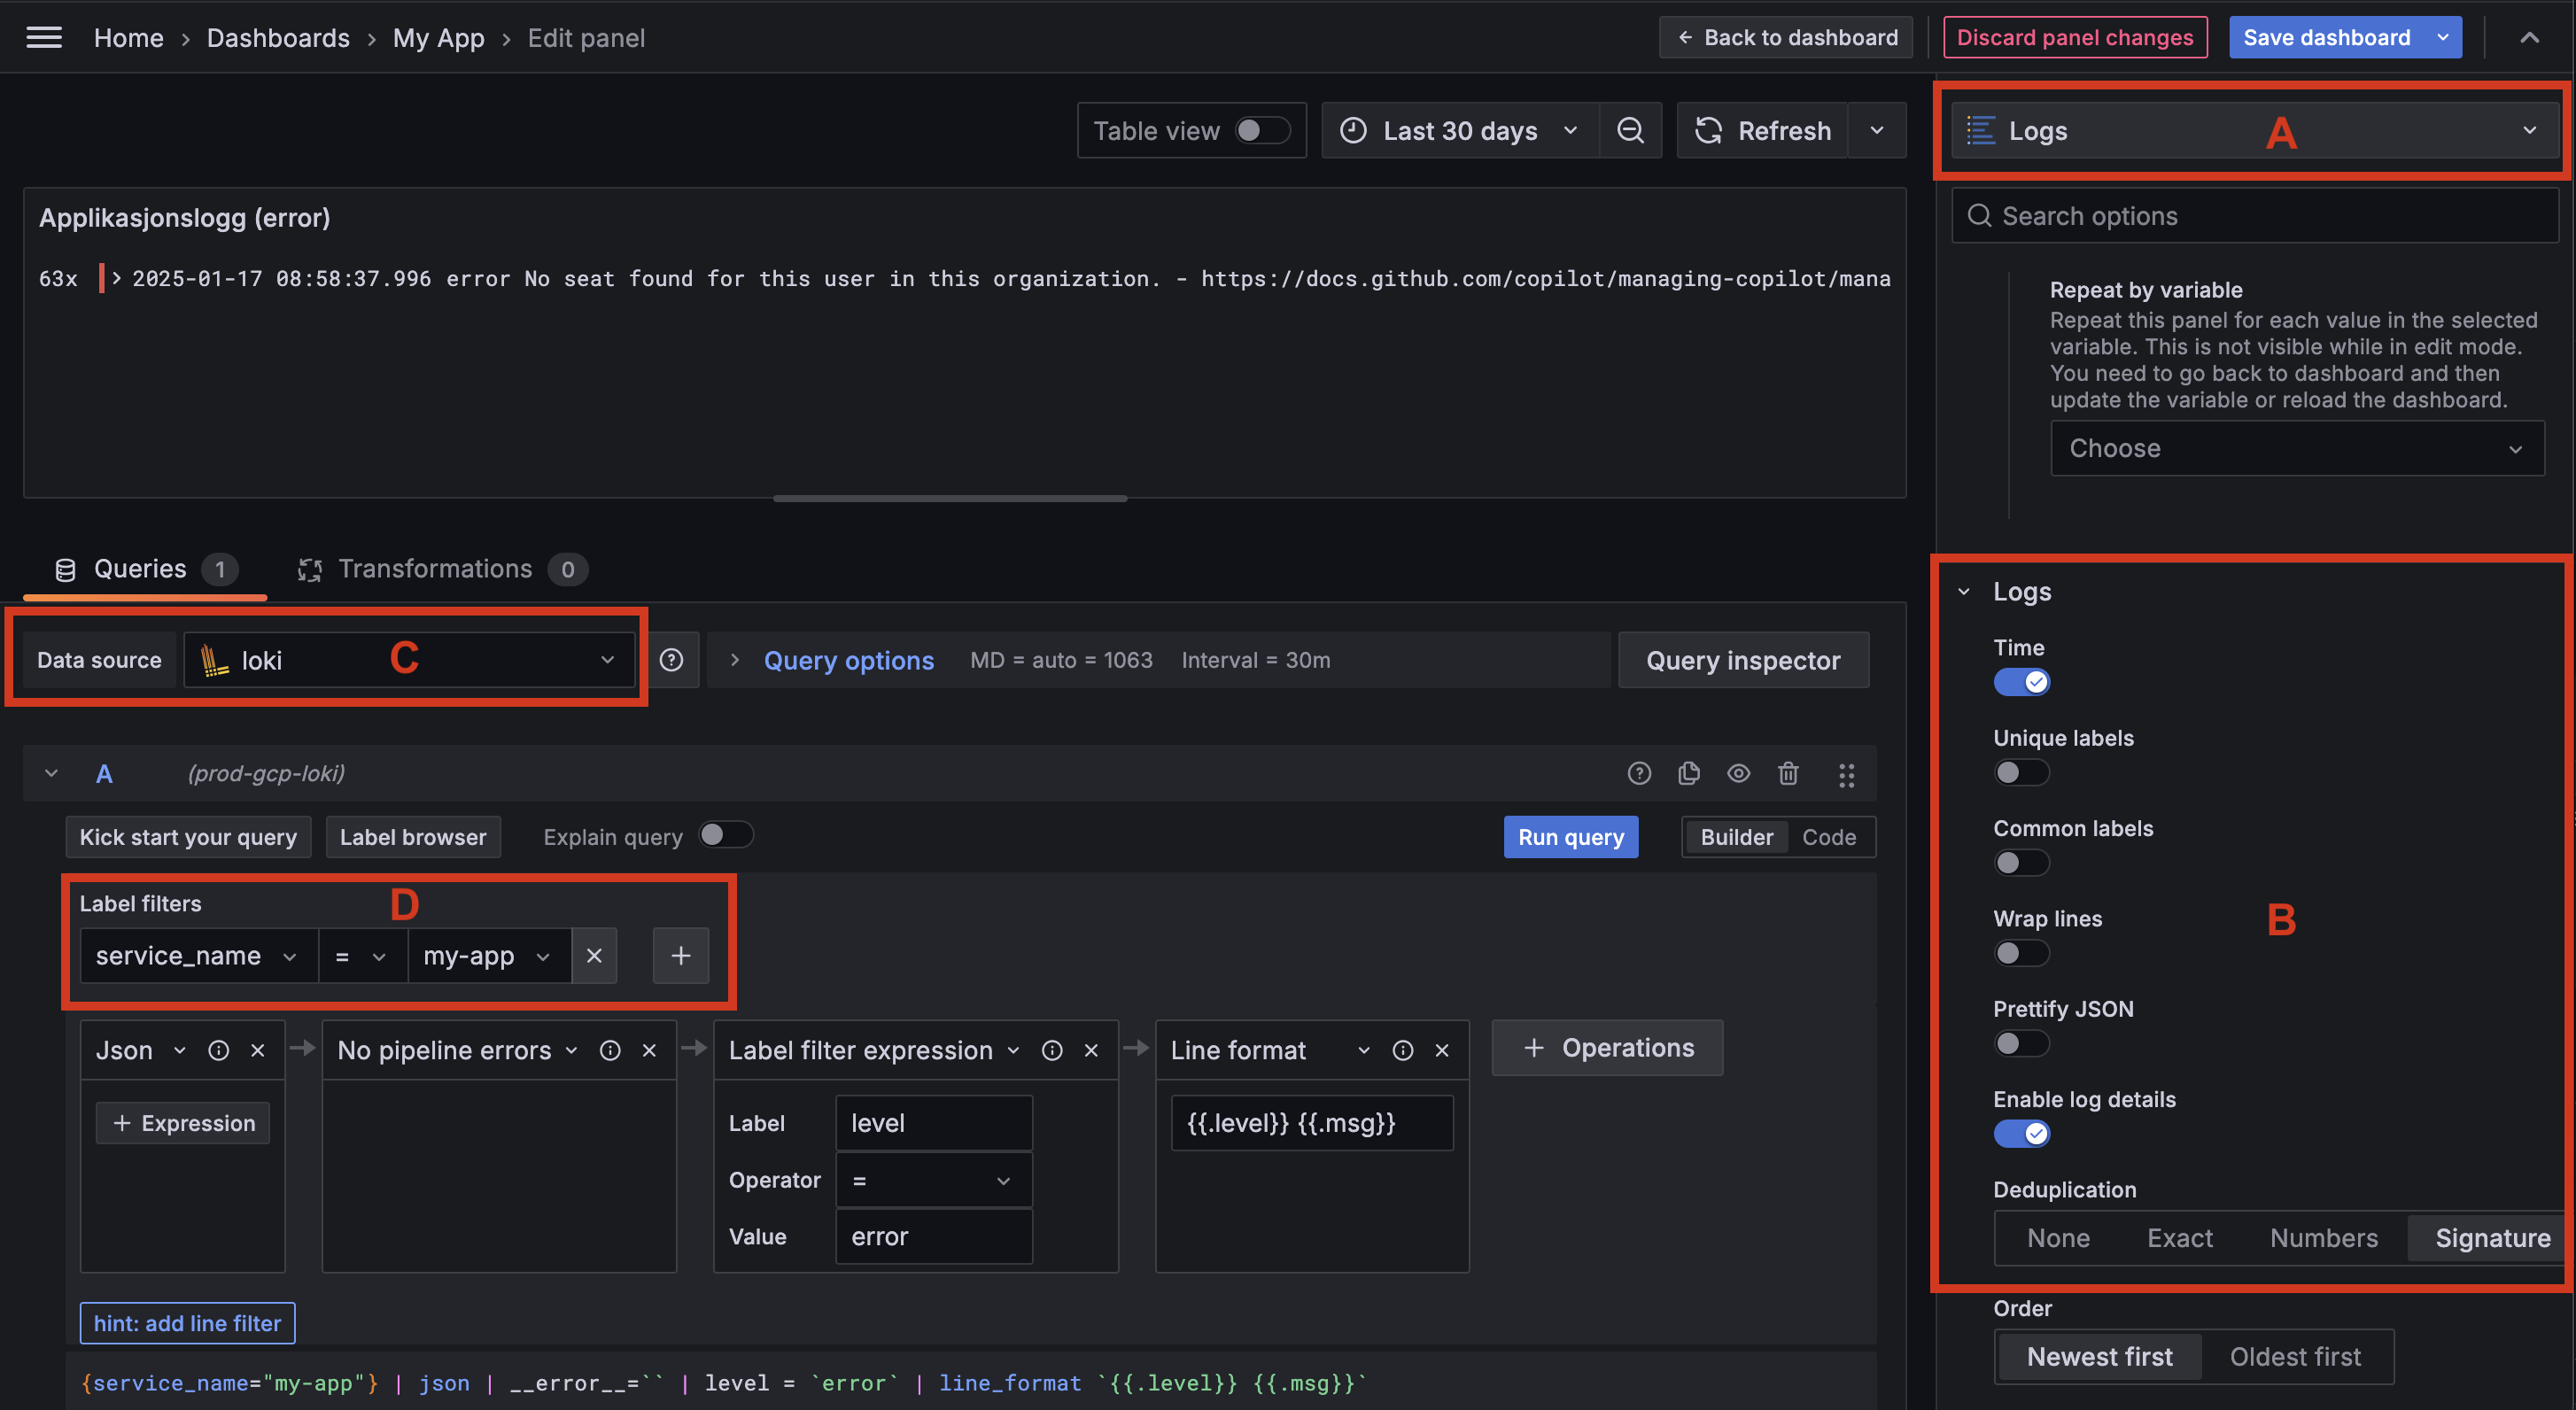Click the drag handle reorder icon
This screenshot has width=2576, height=1410.
pyautogui.click(x=1845, y=772)
